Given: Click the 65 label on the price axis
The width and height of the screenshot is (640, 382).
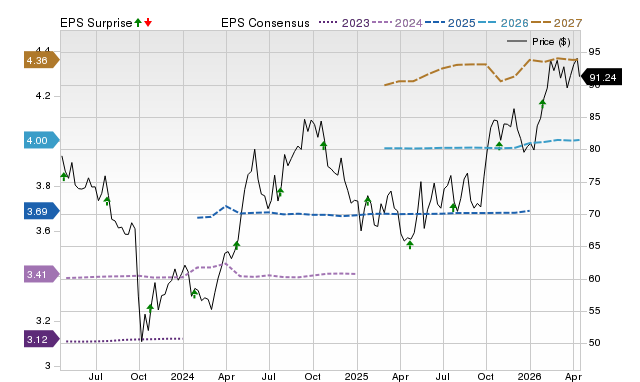Looking at the screenshot, I should [x=594, y=246].
